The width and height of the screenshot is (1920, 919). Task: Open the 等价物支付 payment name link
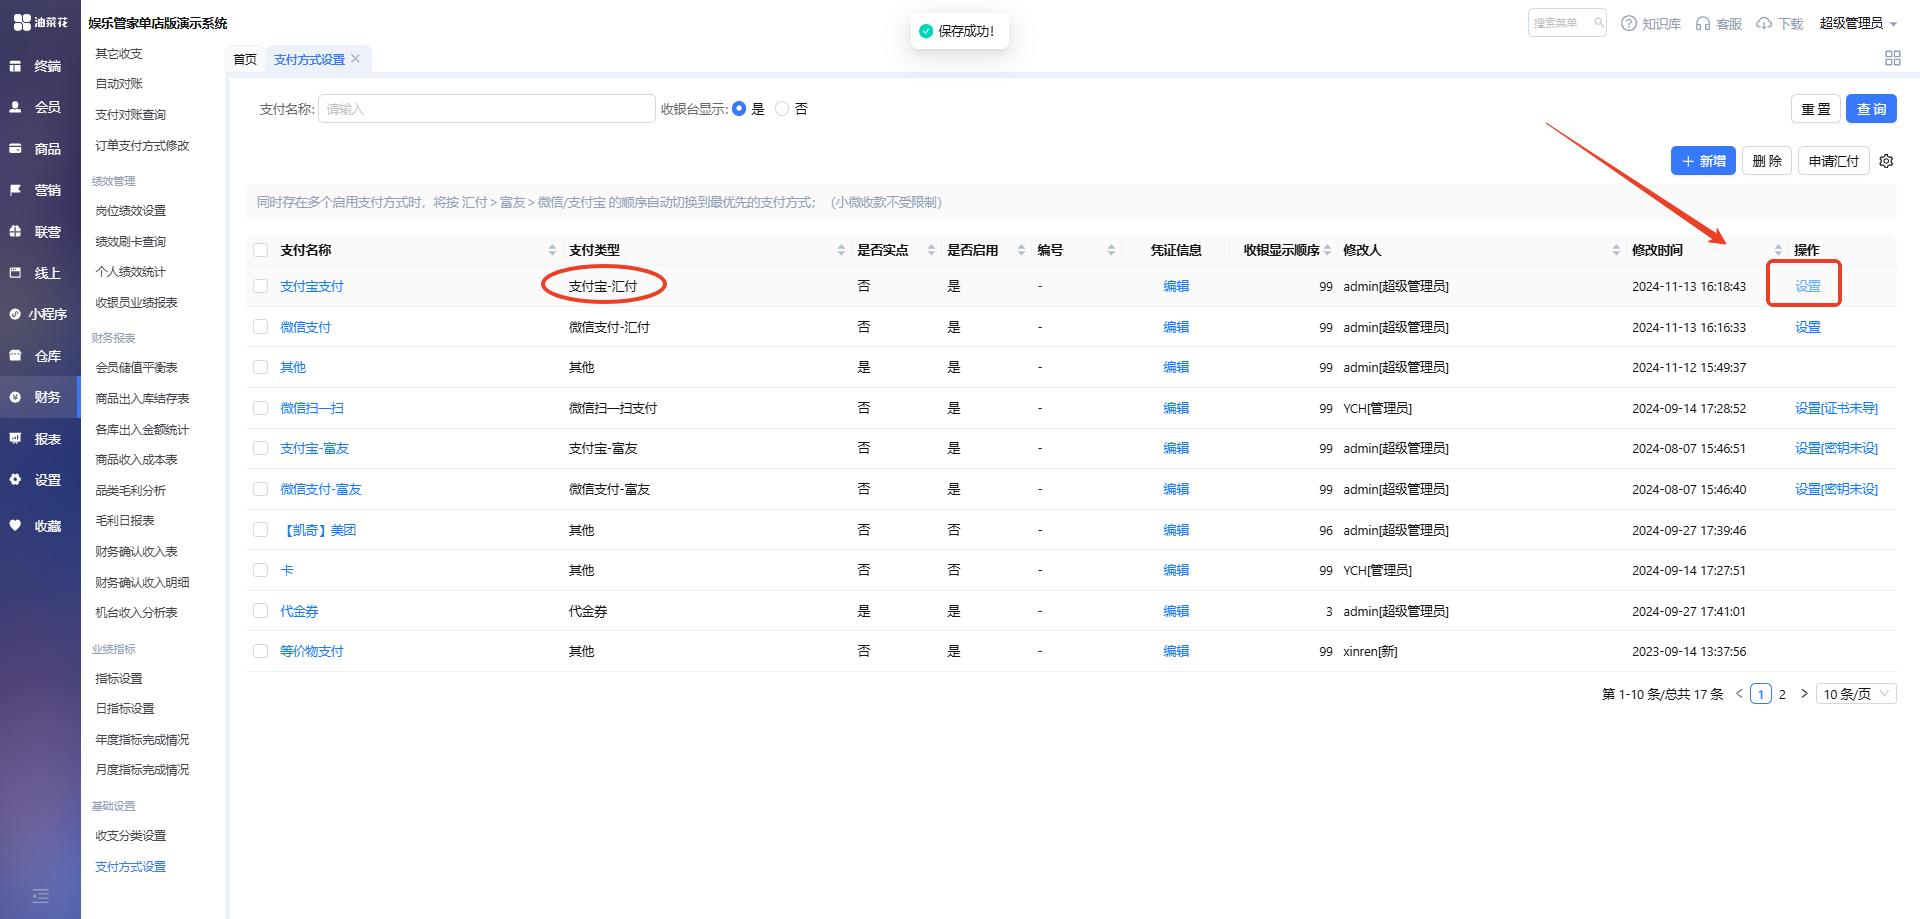(312, 651)
